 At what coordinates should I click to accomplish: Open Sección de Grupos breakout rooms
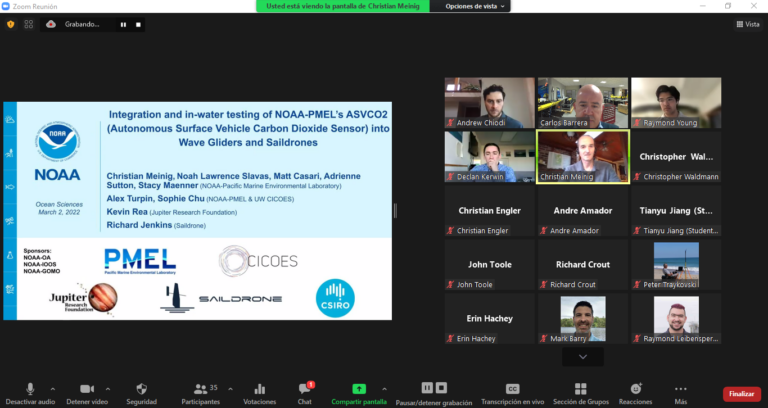[579, 389]
